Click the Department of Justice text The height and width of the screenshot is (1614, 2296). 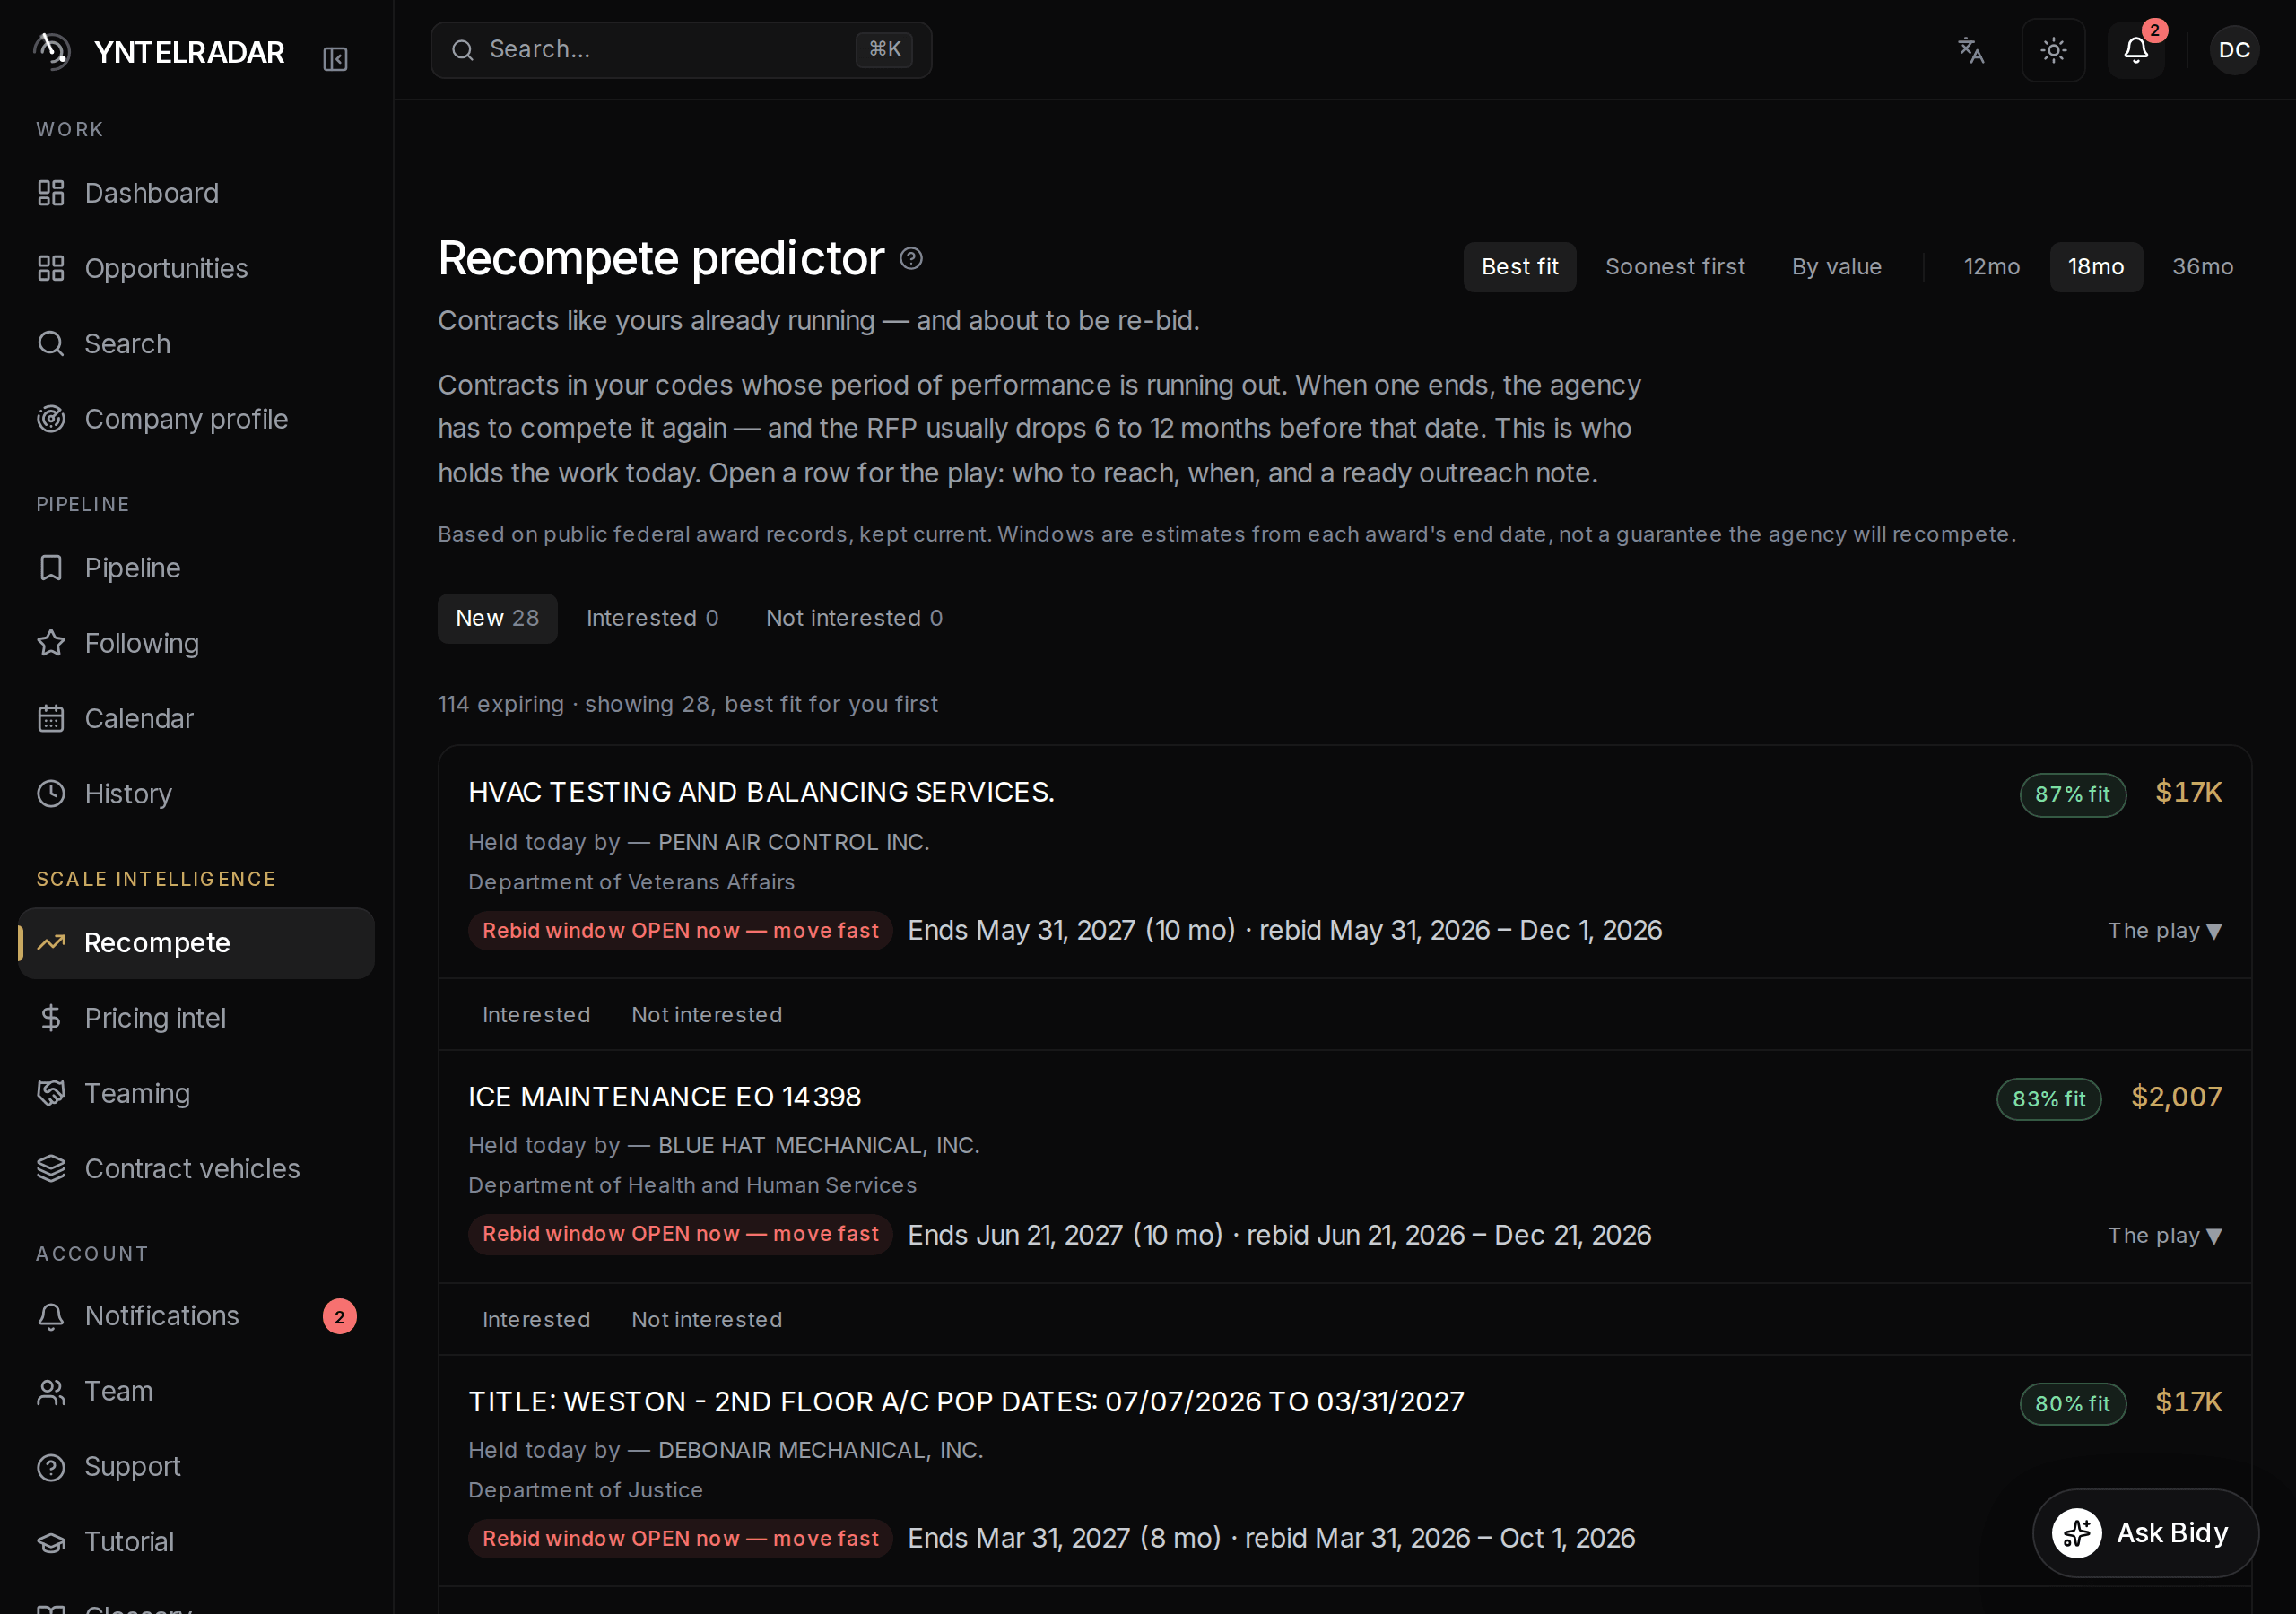[585, 1491]
